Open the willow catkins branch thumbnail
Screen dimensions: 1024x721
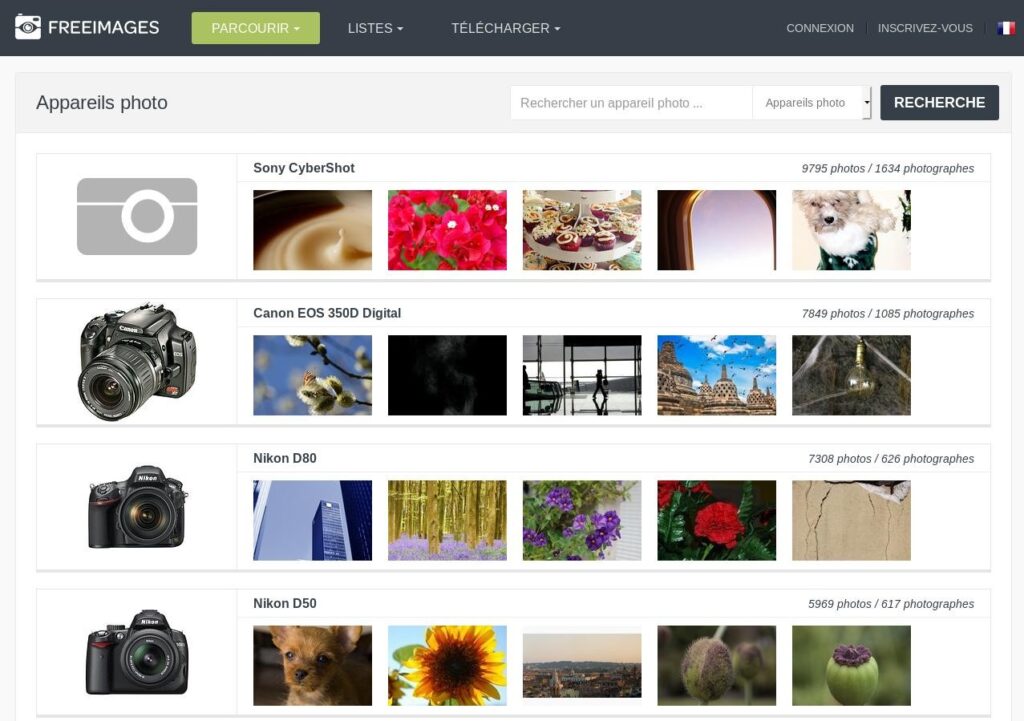tap(313, 375)
